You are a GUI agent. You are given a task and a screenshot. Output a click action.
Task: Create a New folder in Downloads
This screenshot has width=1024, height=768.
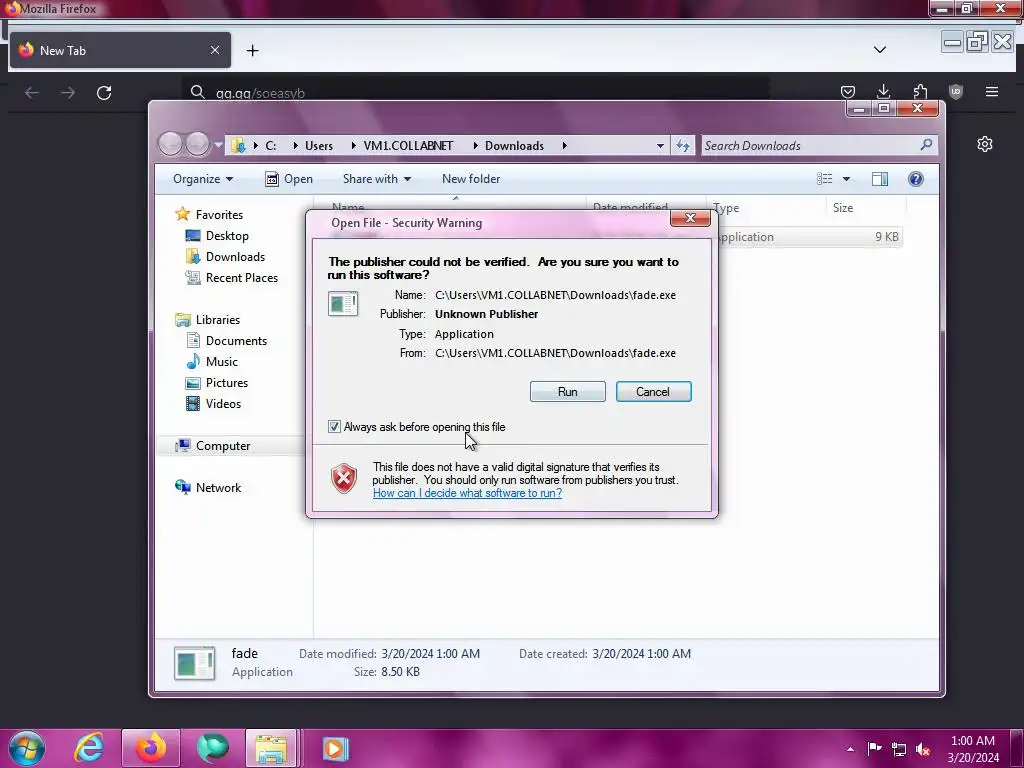click(471, 179)
